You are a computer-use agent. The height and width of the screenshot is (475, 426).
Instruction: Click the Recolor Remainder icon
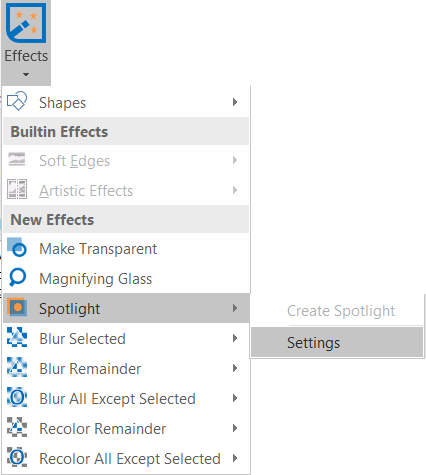coord(17,427)
